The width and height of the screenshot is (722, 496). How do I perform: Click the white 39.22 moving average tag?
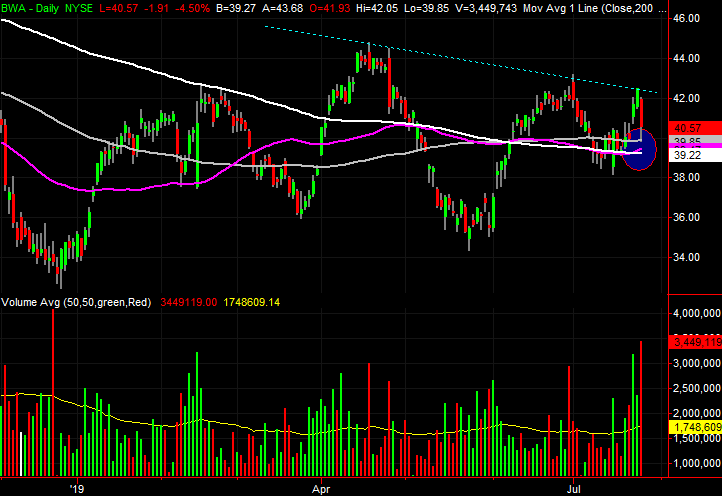pyautogui.click(x=695, y=155)
